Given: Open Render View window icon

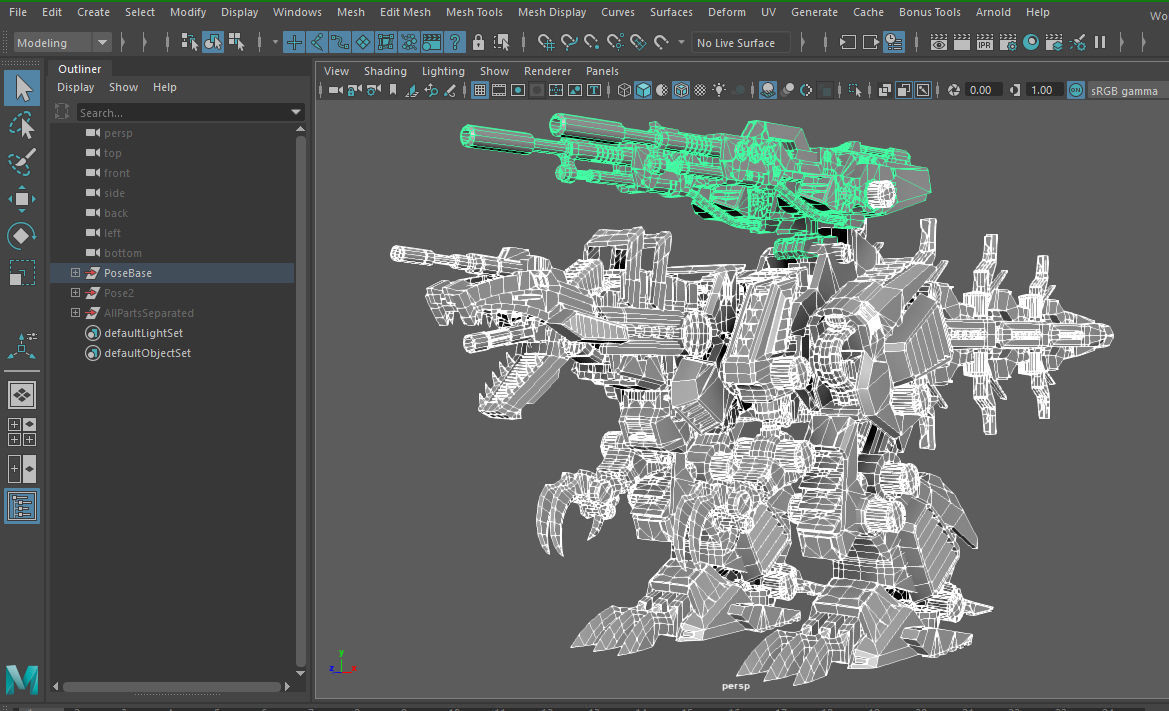Looking at the screenshot, I should [939, 42].
